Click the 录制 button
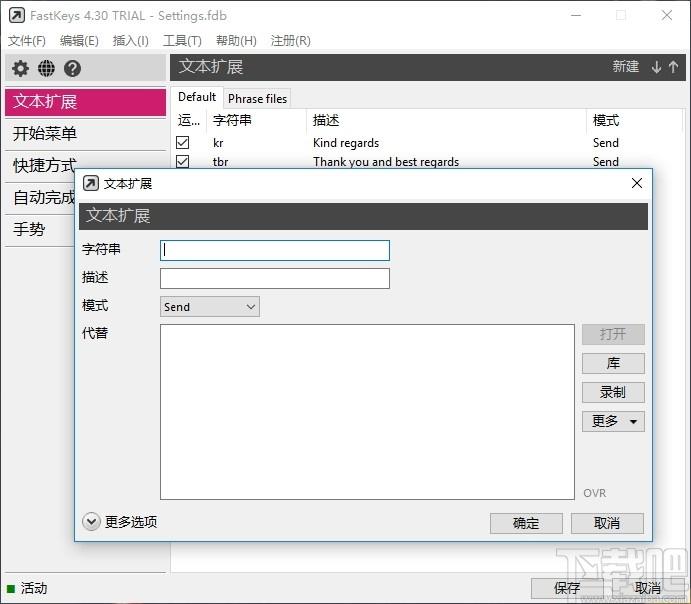The height and width of the screenshot is (604, 691). [x=613, y=393]
